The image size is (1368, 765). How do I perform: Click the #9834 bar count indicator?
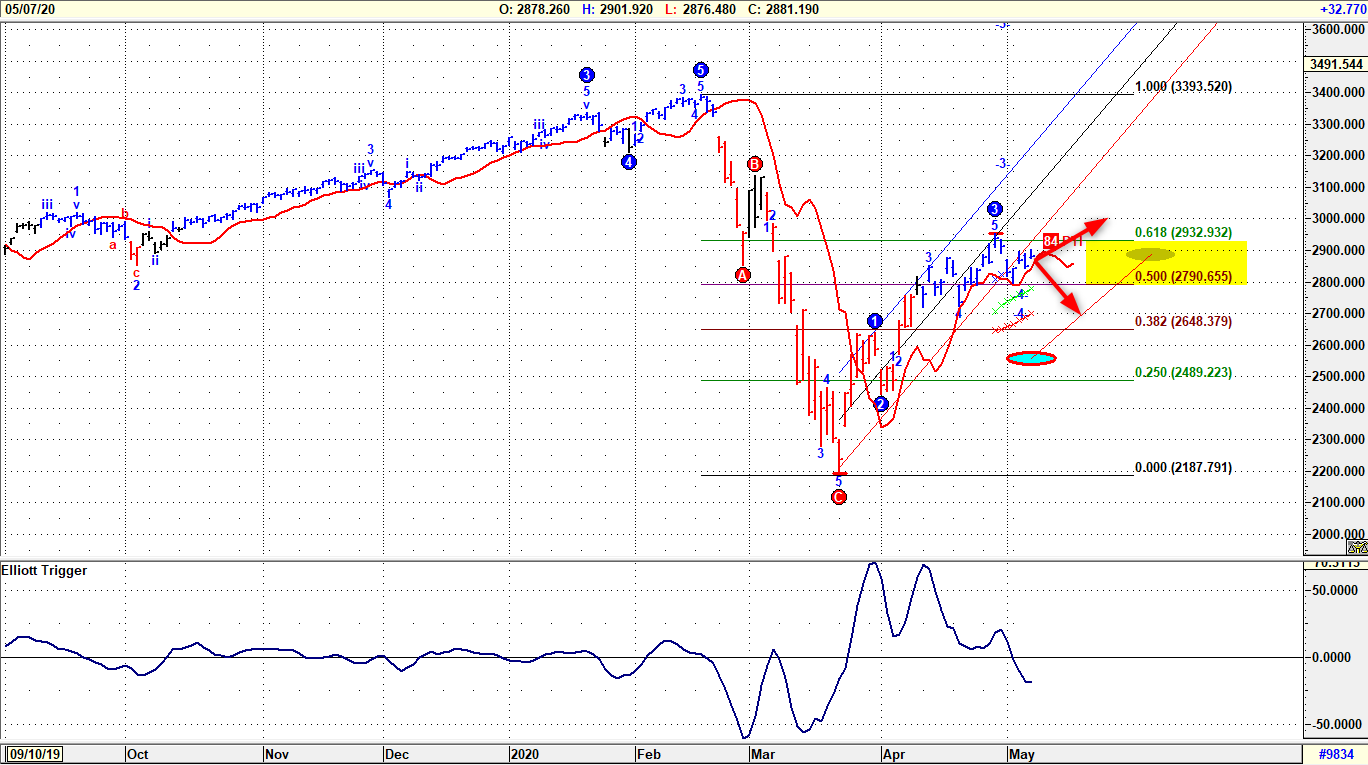[x=1335, y=754]
